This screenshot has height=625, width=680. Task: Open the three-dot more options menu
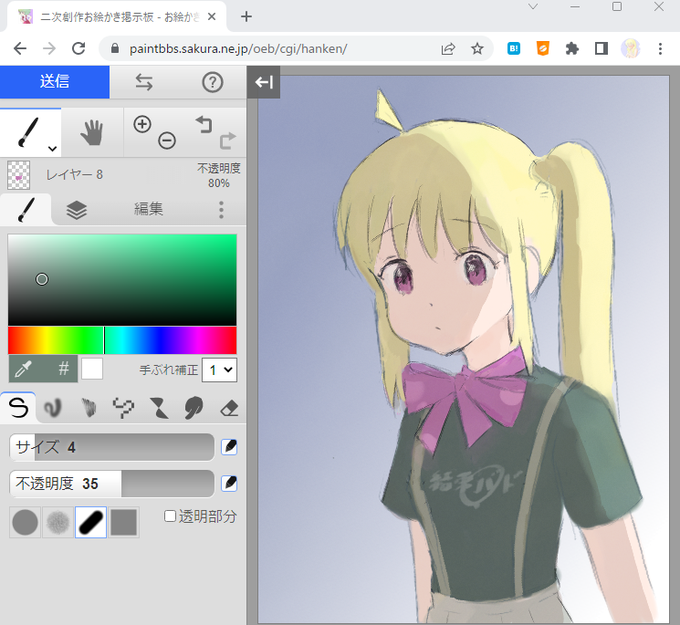(221, 209)
